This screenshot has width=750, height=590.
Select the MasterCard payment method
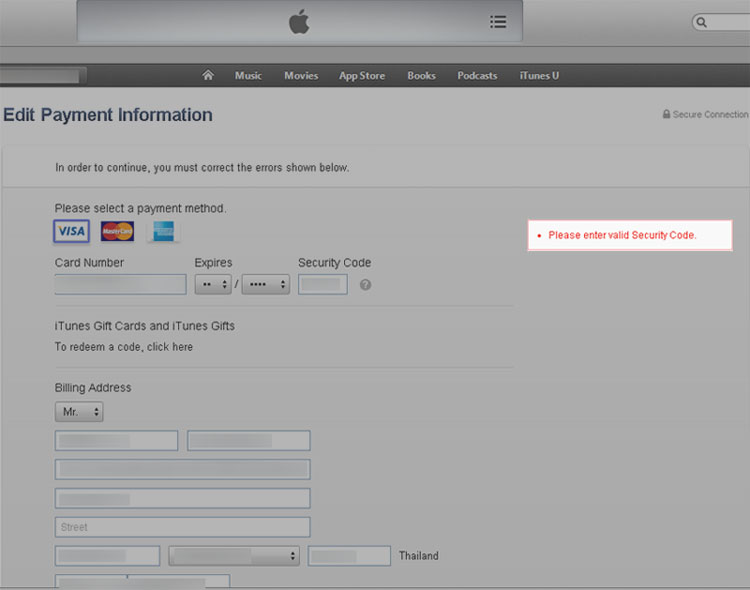117,232
